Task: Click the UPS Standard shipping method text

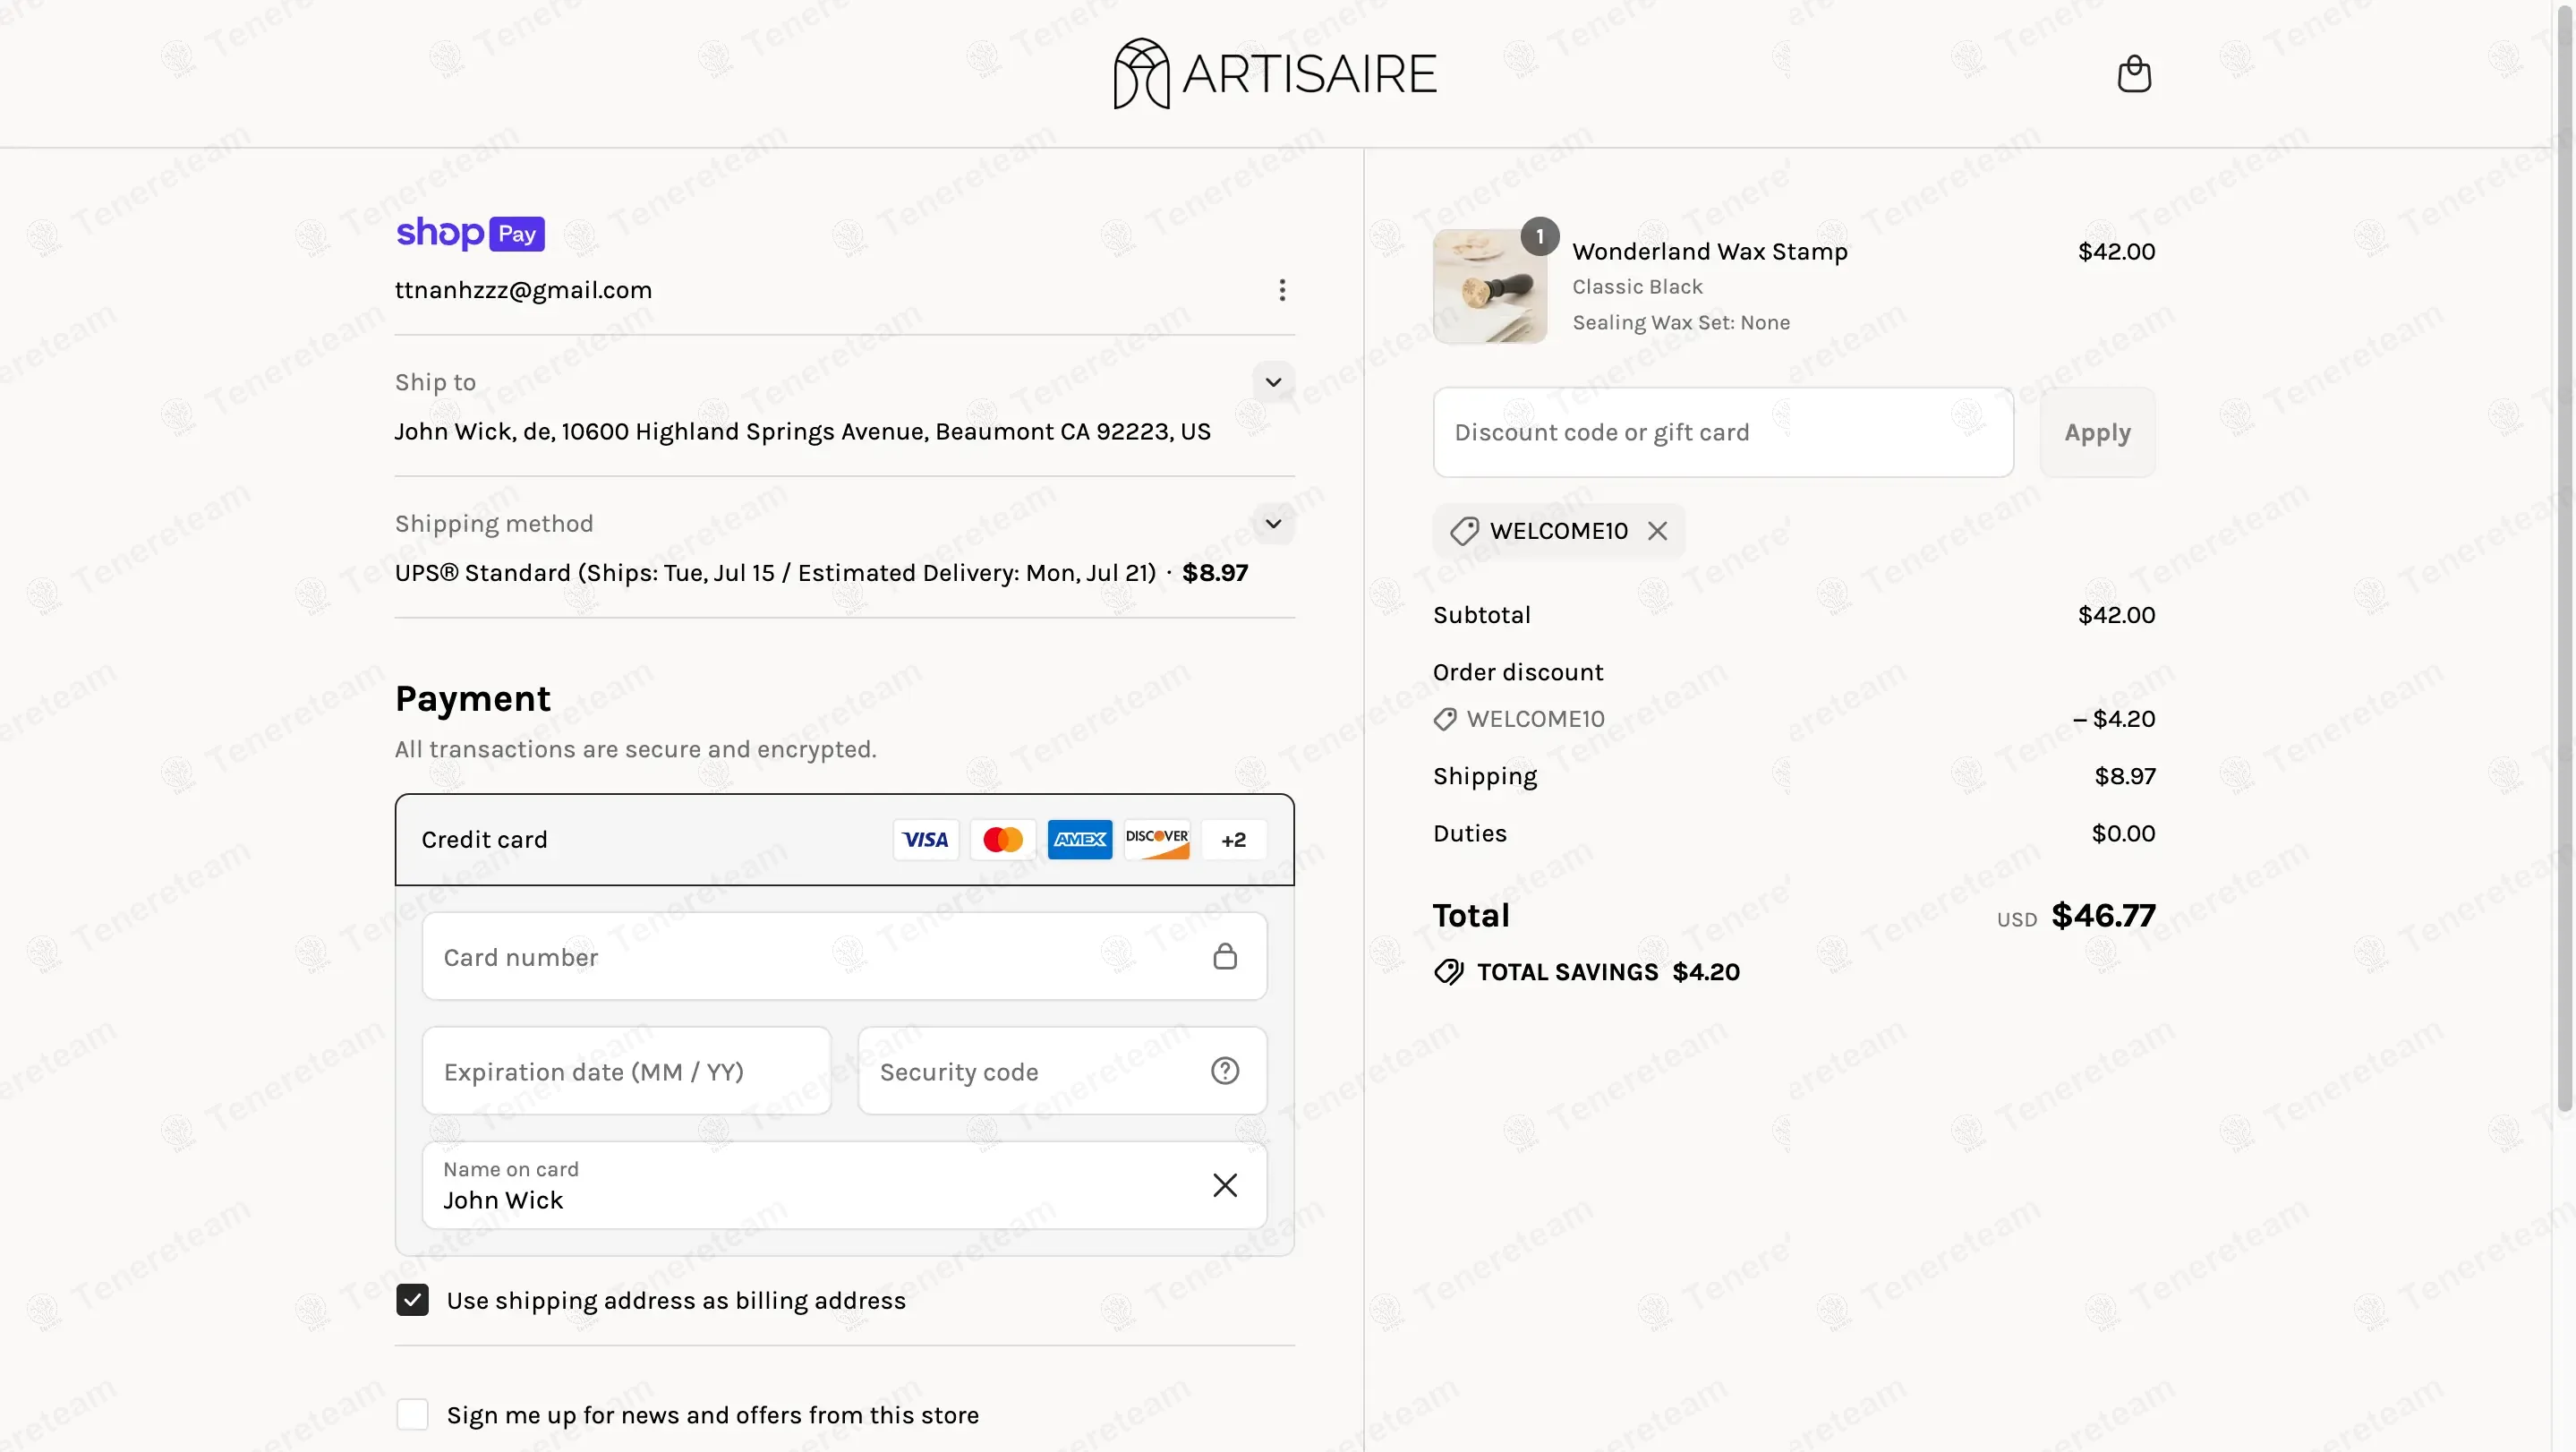Action: pyautogui.click(x=775, y=573)
